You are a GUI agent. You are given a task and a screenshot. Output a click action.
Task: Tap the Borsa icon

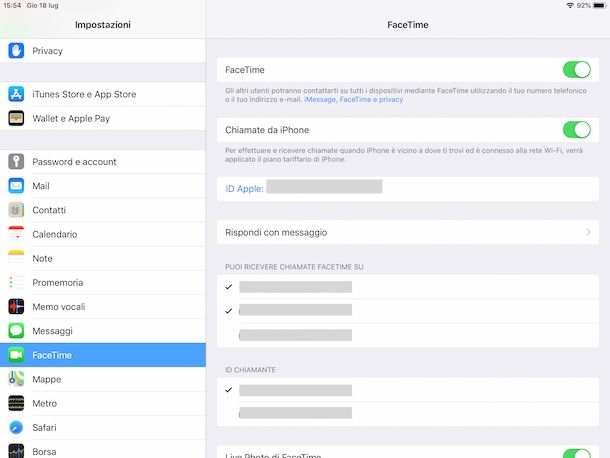(16, 451)
